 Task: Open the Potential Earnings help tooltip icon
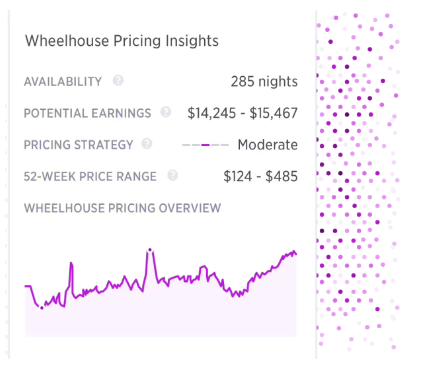click(x=166, y=112)
